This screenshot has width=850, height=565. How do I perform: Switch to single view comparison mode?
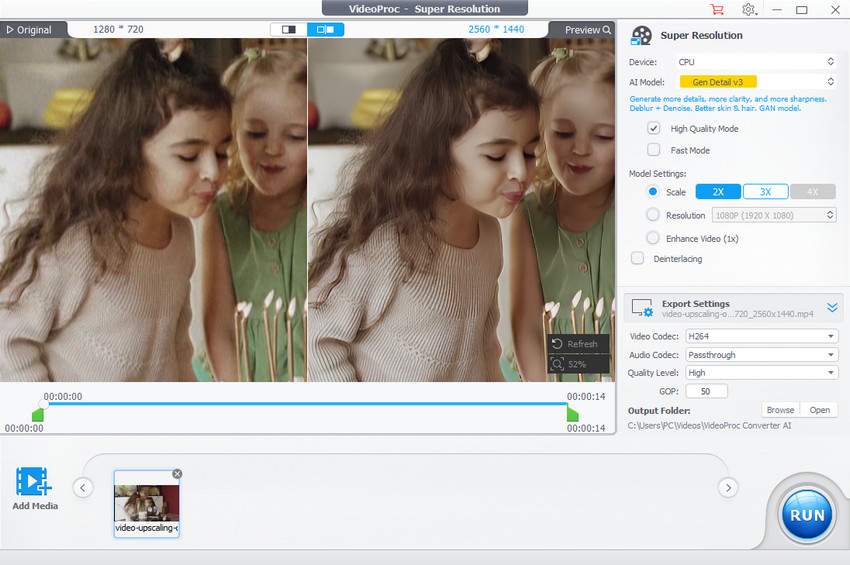[288, 29]
